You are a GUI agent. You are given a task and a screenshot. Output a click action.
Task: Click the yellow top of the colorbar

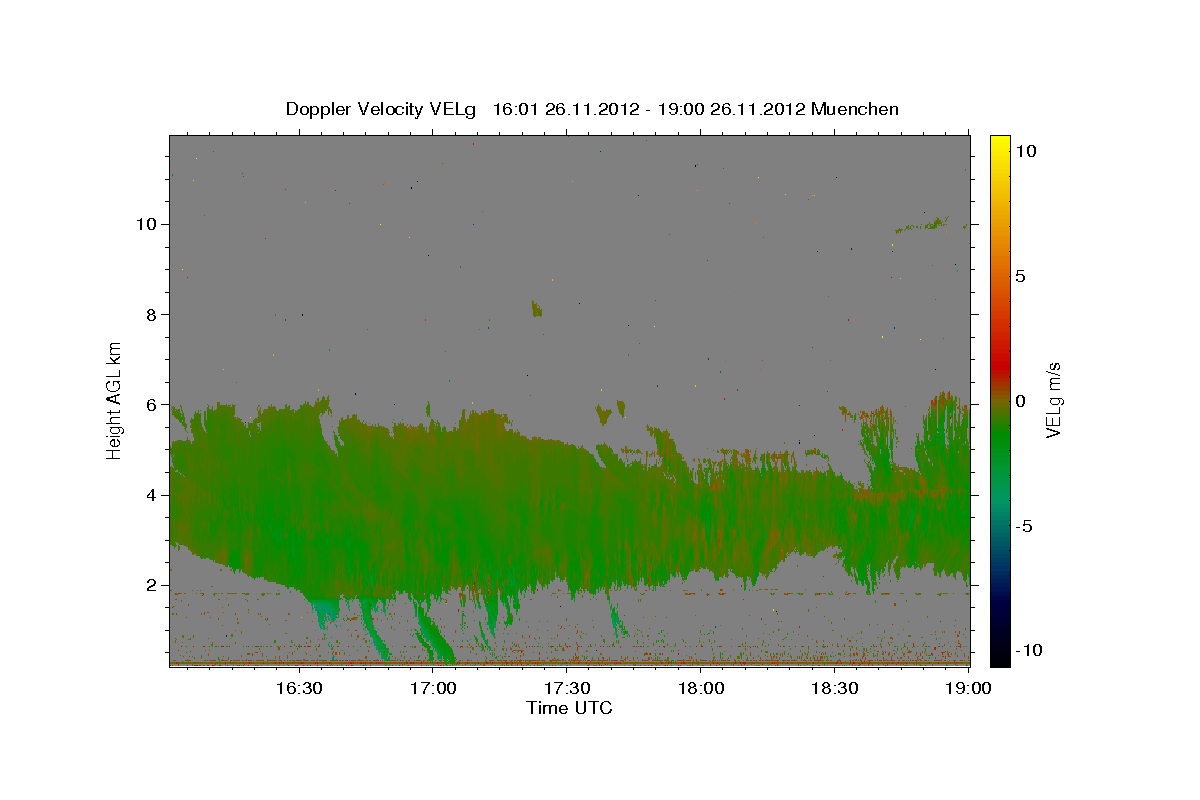pos(999,145)
